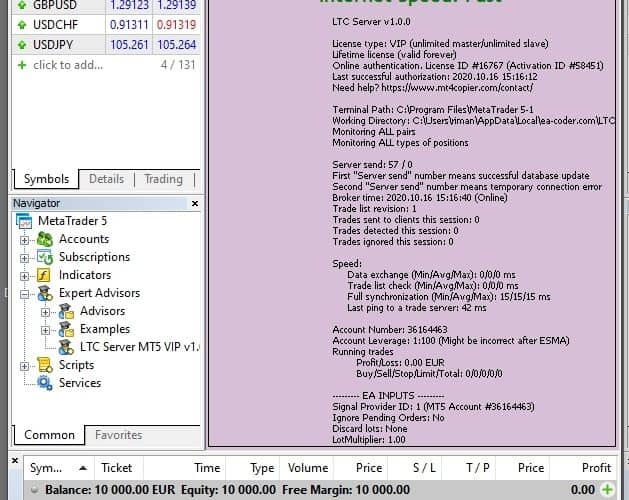Select LTC Server MT5 VIP expert
Screen dimensions: 629x500
tap(139, 347)
